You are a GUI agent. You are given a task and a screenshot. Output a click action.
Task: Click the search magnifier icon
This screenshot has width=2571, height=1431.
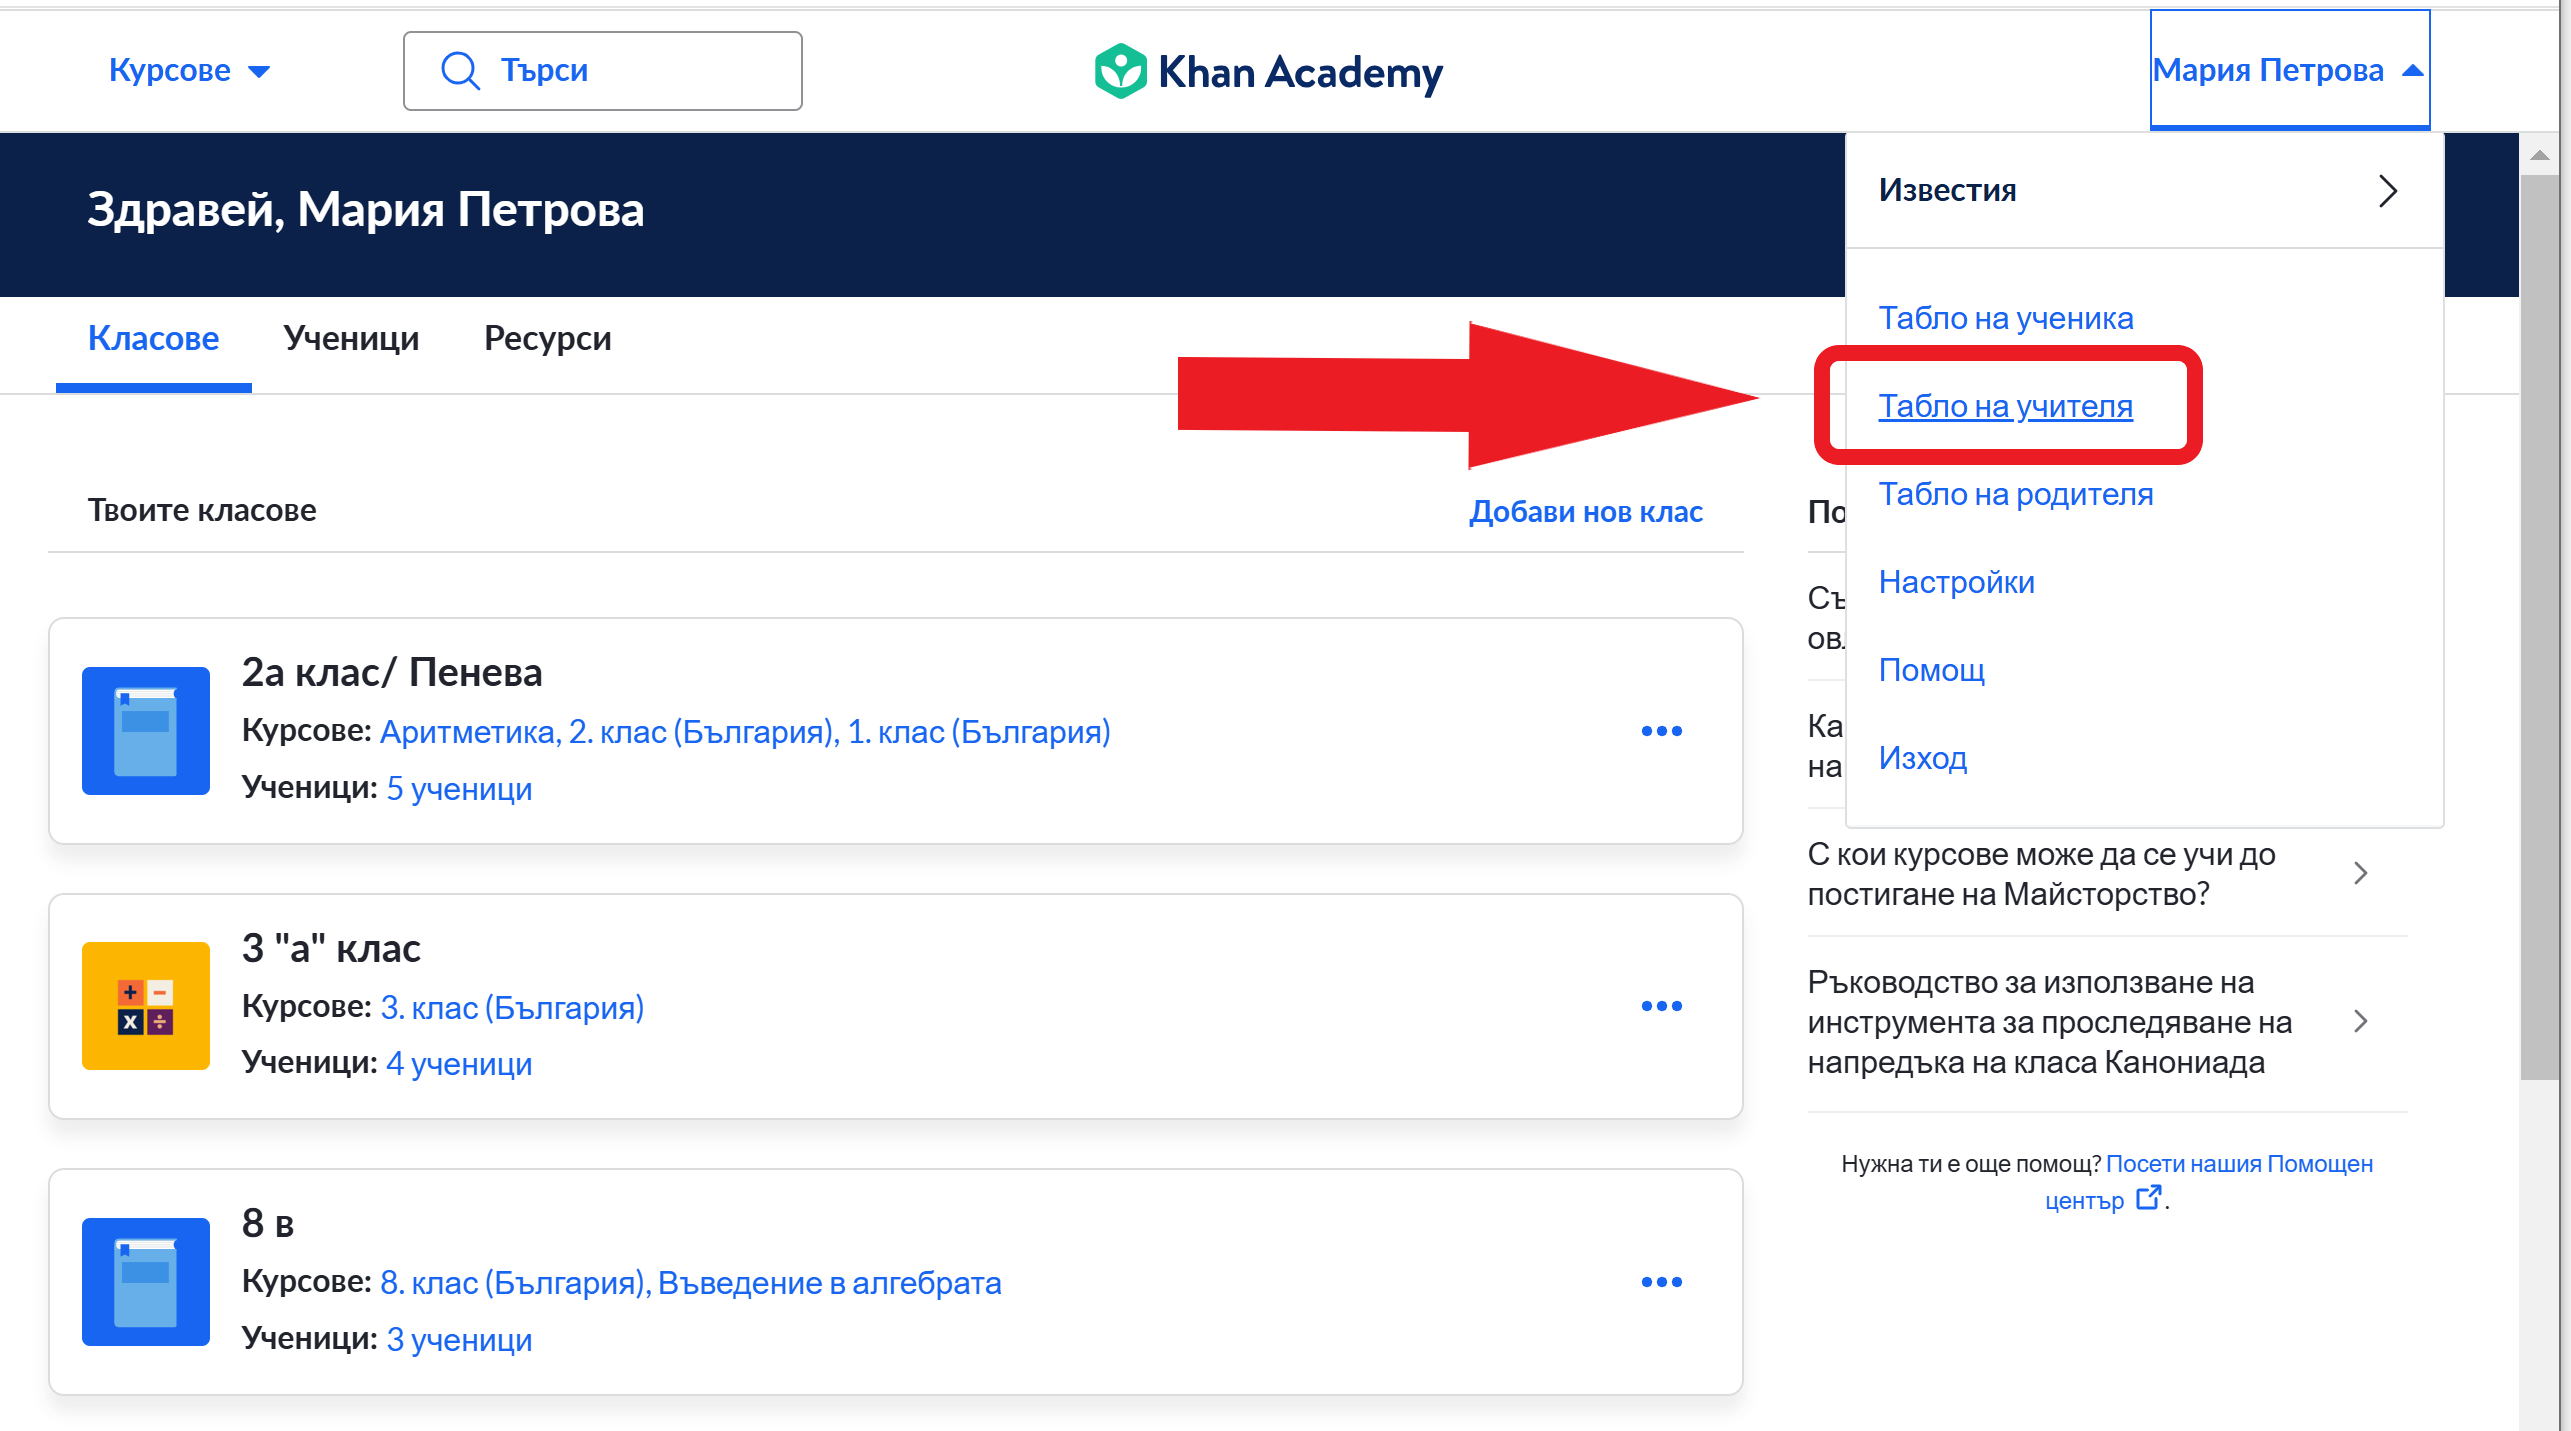[460, 71]
